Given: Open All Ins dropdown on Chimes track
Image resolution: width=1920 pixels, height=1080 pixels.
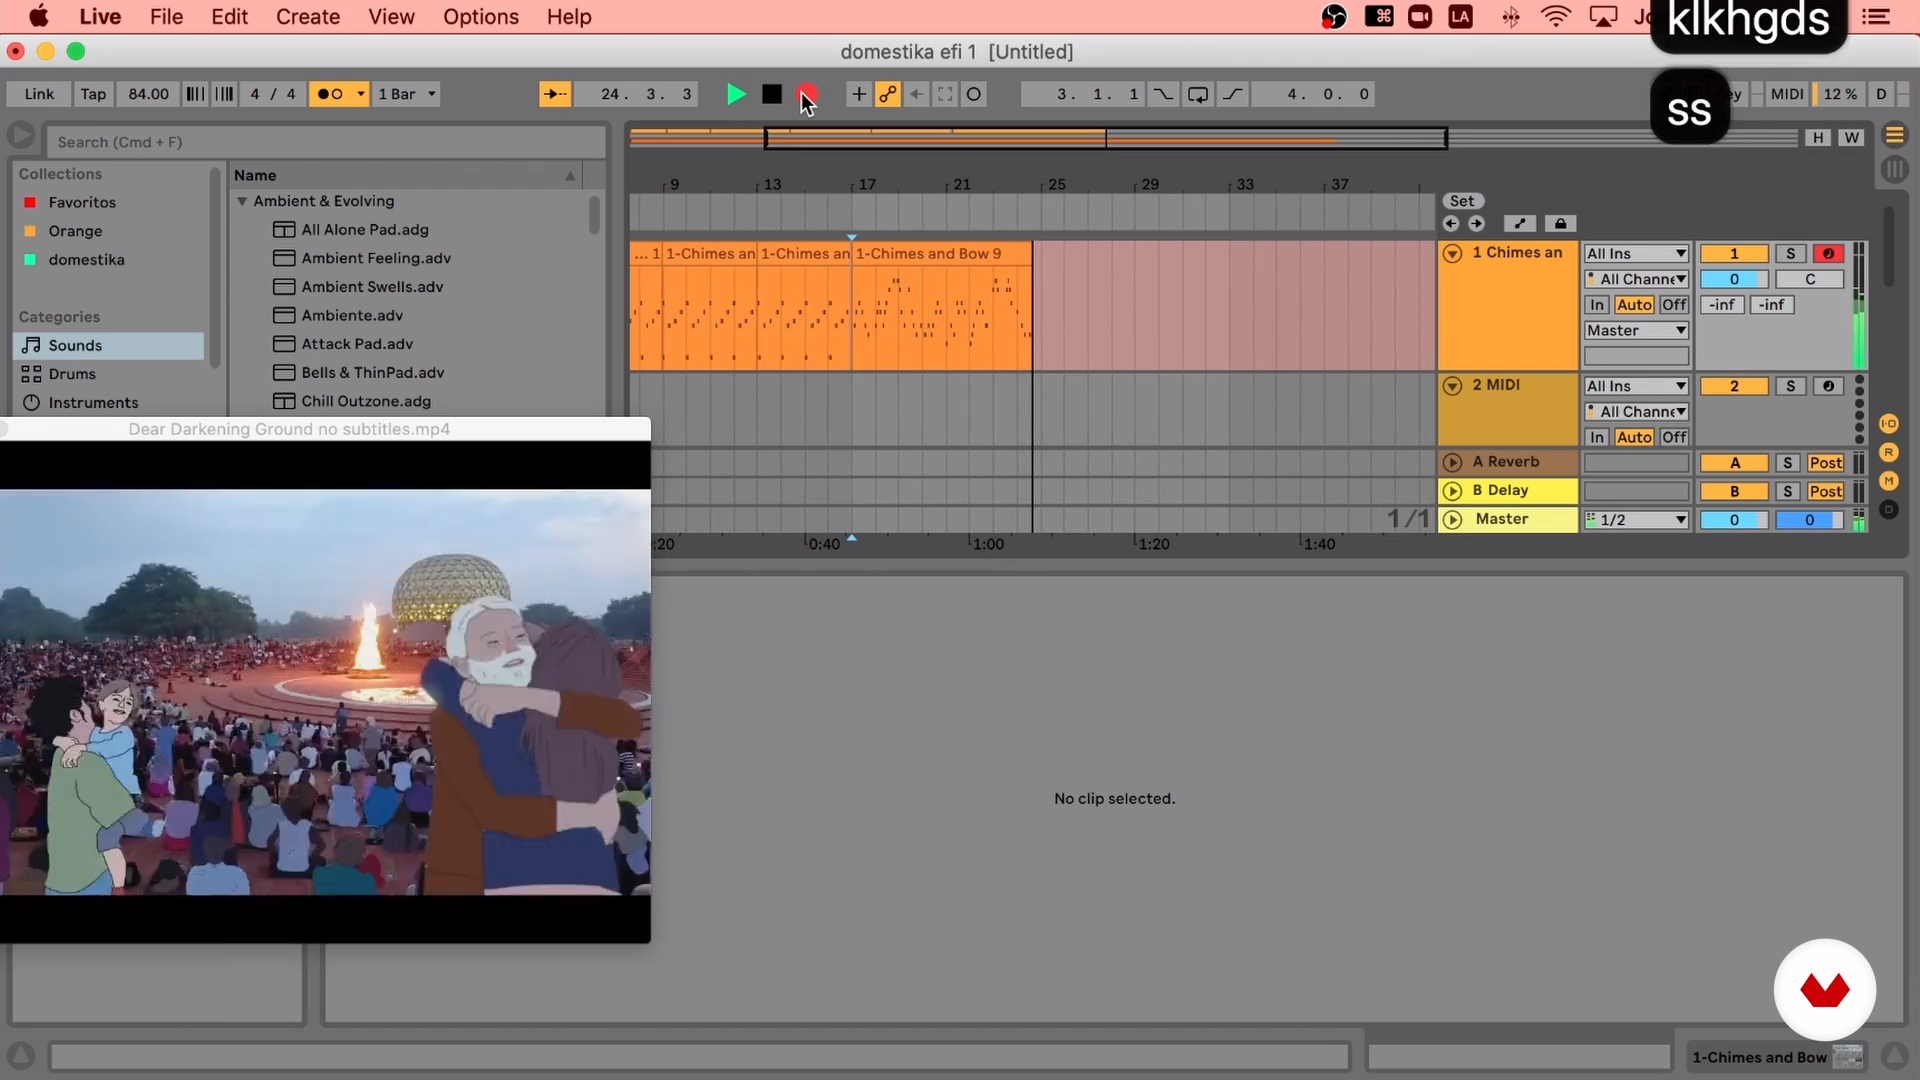Looking at the screenshot, I should [1636, 254].
